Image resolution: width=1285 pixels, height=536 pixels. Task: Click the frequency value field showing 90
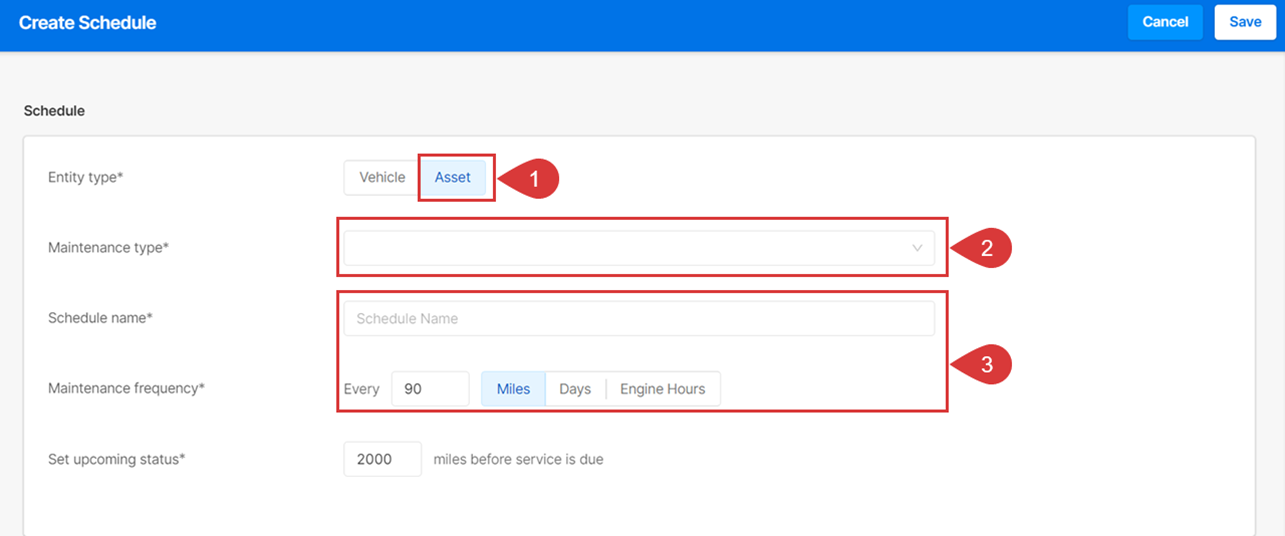point(430,389)
